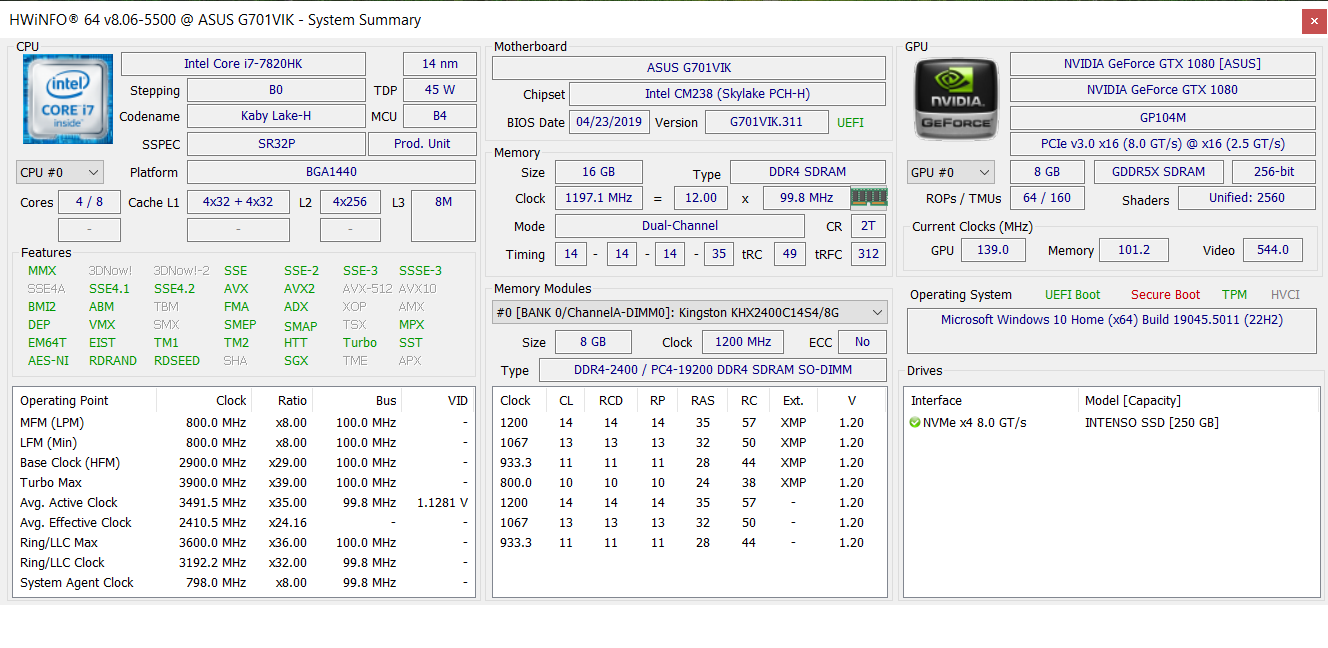This screenshot has height=648, width=1328.
Task: Click the 256-bit bus width field
Action: click(x=1274, y=172)
